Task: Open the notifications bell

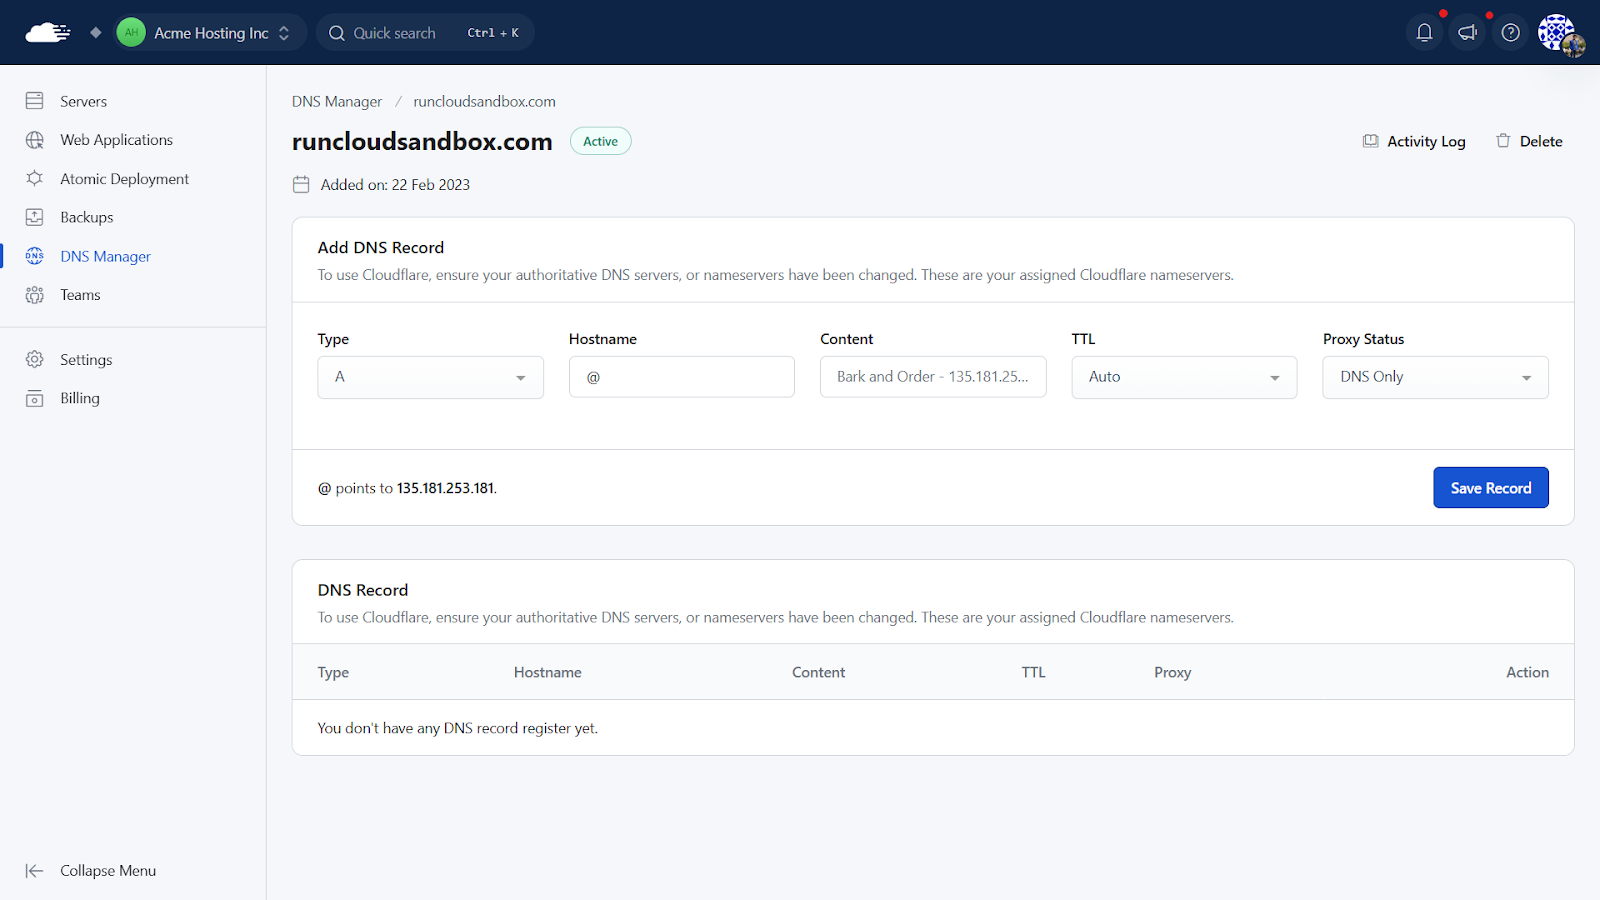Action: (1424, 33)
